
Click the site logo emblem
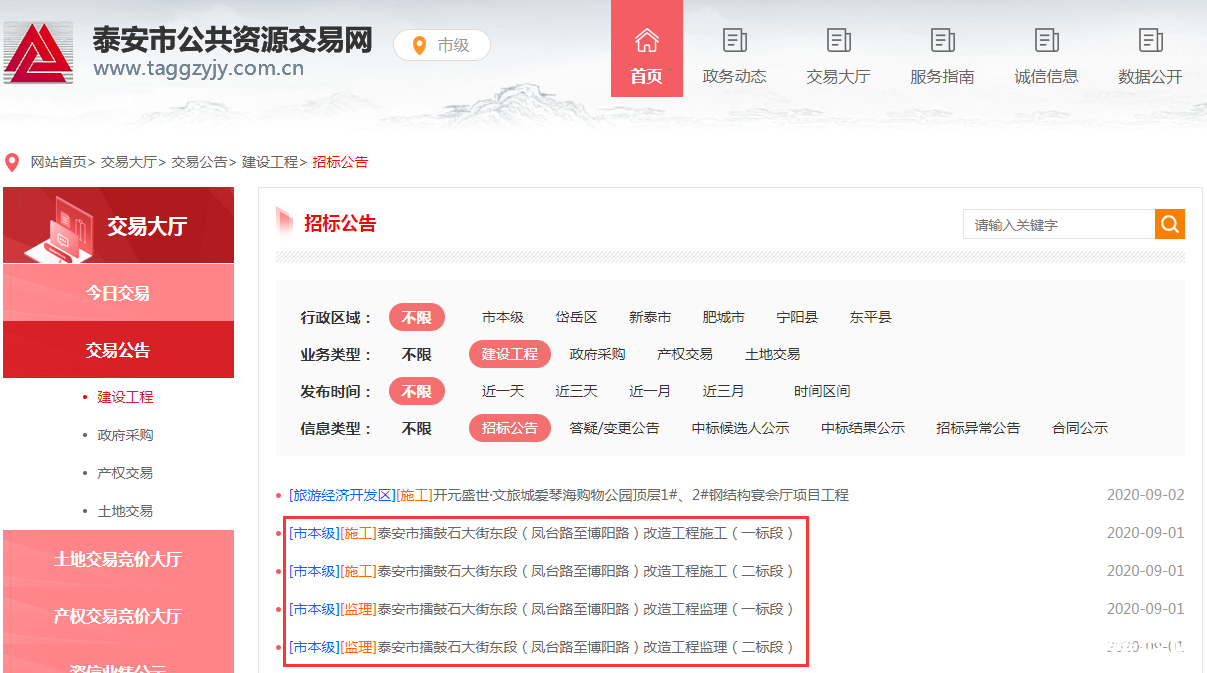click(38, 51)
